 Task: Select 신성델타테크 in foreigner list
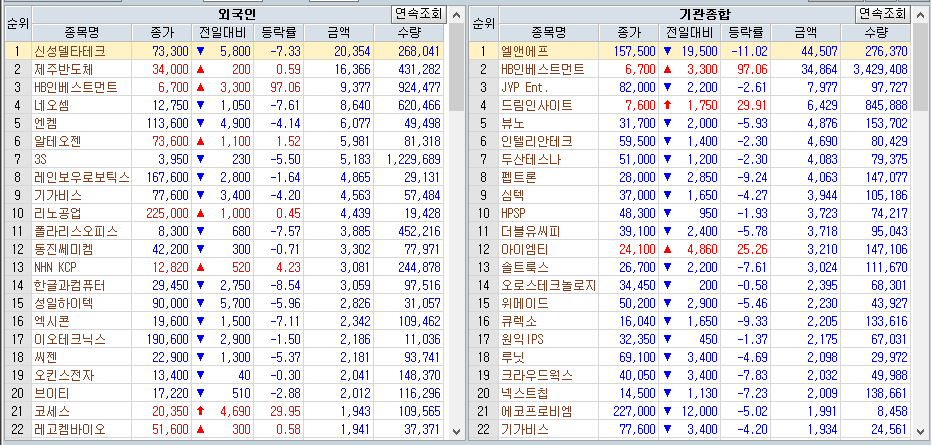coord(71,51)
